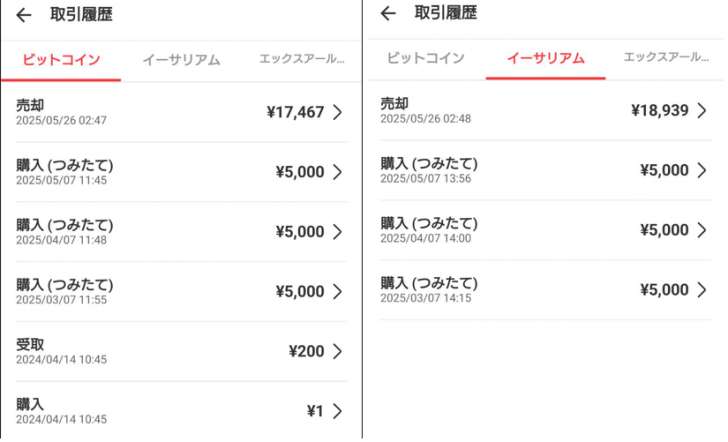Open 売却 transaction dated 2025/05/26 02:47

click(x=181, y=112)
